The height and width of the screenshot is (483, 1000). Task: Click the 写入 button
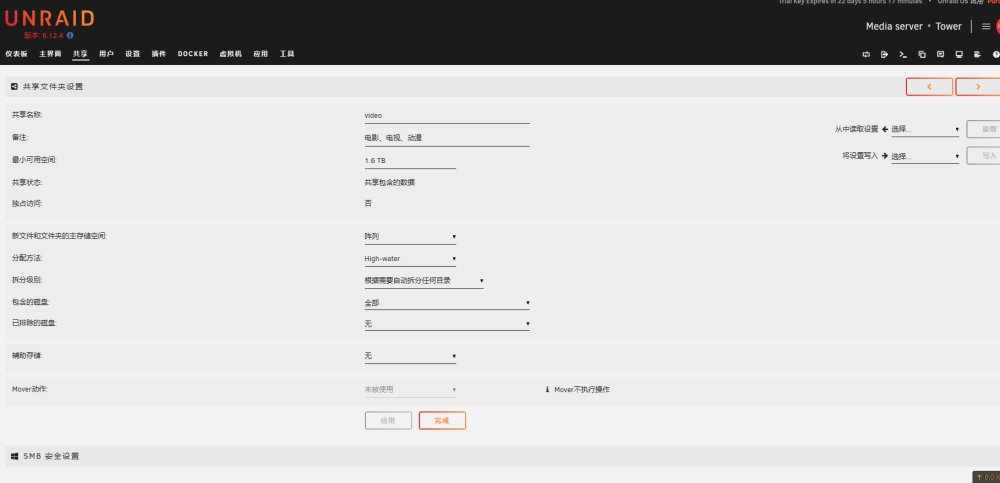pyautogui.click(x=983, y=156)
